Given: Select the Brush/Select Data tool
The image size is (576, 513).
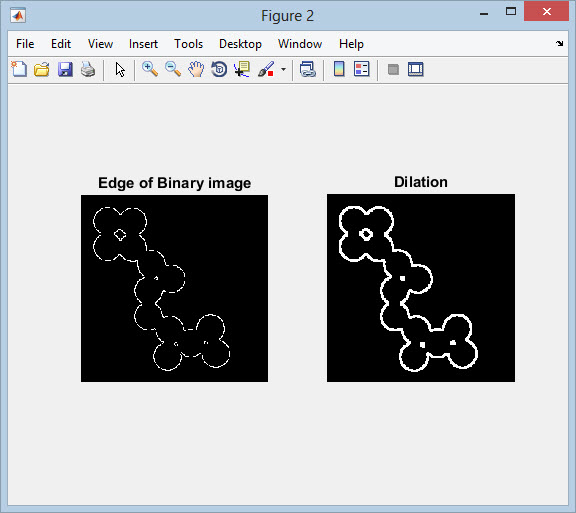Looking at the screenshot, I should (x=266, y=69).
